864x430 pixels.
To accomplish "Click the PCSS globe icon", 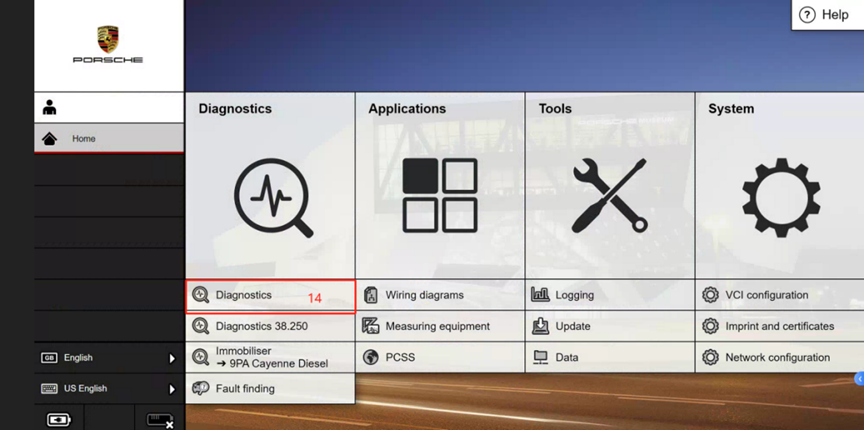I will tap(371, 357).
